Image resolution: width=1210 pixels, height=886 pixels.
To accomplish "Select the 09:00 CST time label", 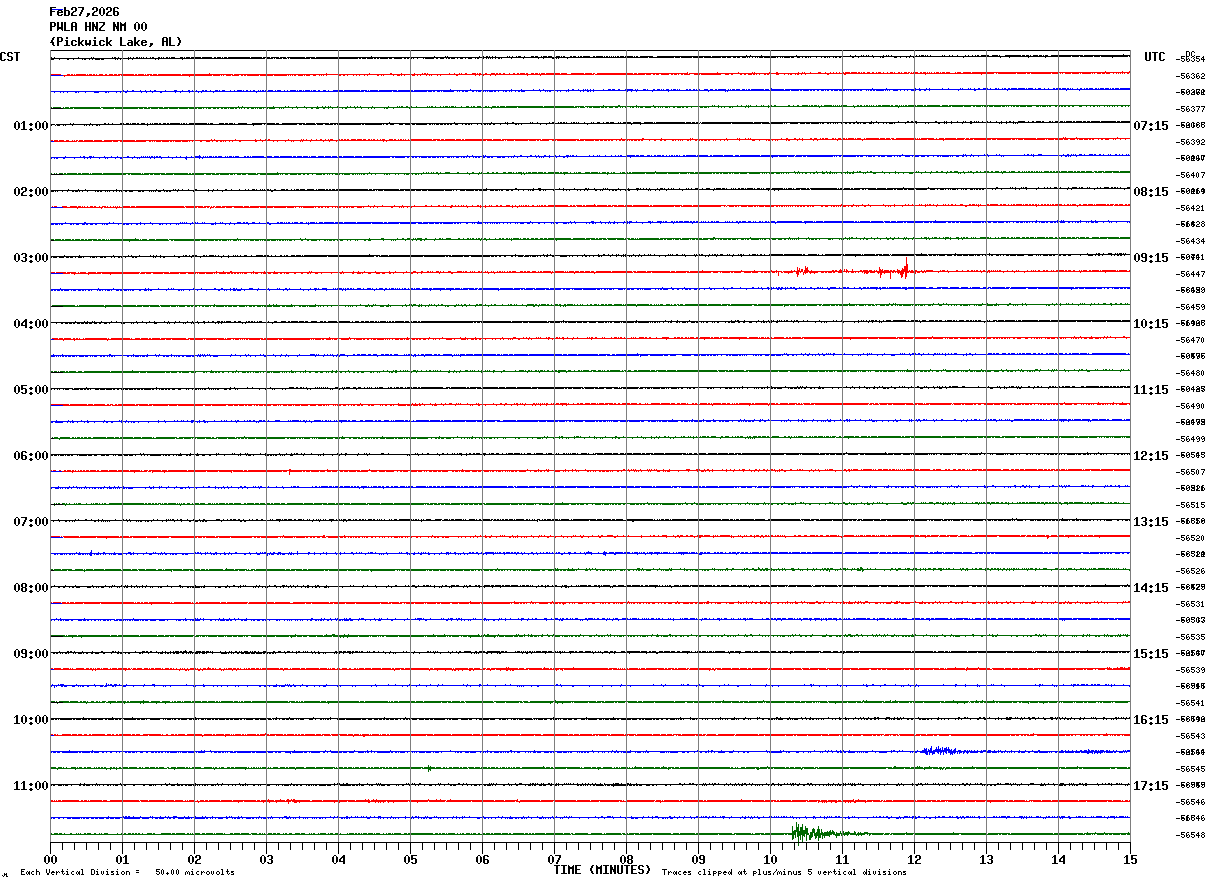I will coord(30,653).
